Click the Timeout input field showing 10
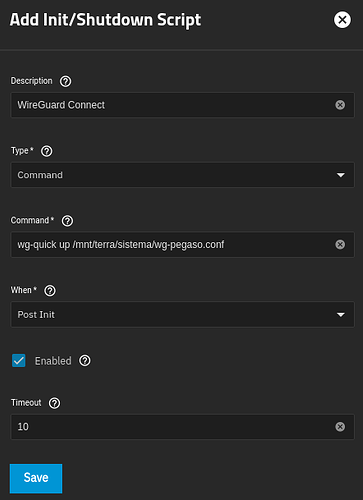This screenshot has height=500, width=363. tap(182, 427)
